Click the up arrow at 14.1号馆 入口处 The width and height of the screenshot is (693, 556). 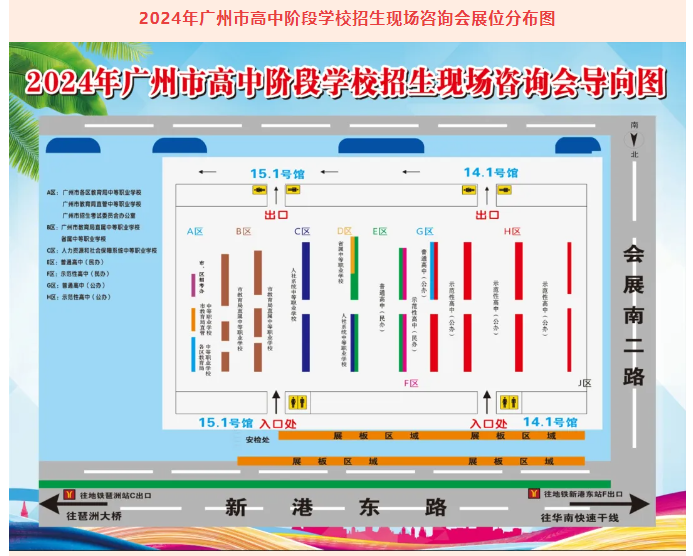tap(487, 401)
